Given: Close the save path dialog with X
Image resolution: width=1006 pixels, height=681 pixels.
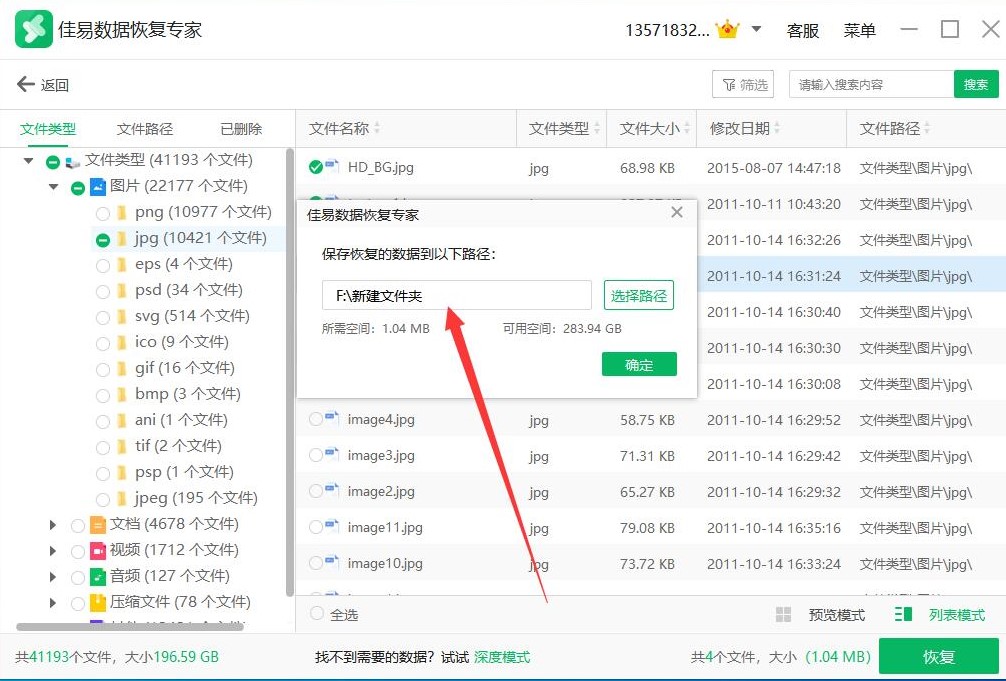Looking at the screenshot, I should [x=677, y=212].
